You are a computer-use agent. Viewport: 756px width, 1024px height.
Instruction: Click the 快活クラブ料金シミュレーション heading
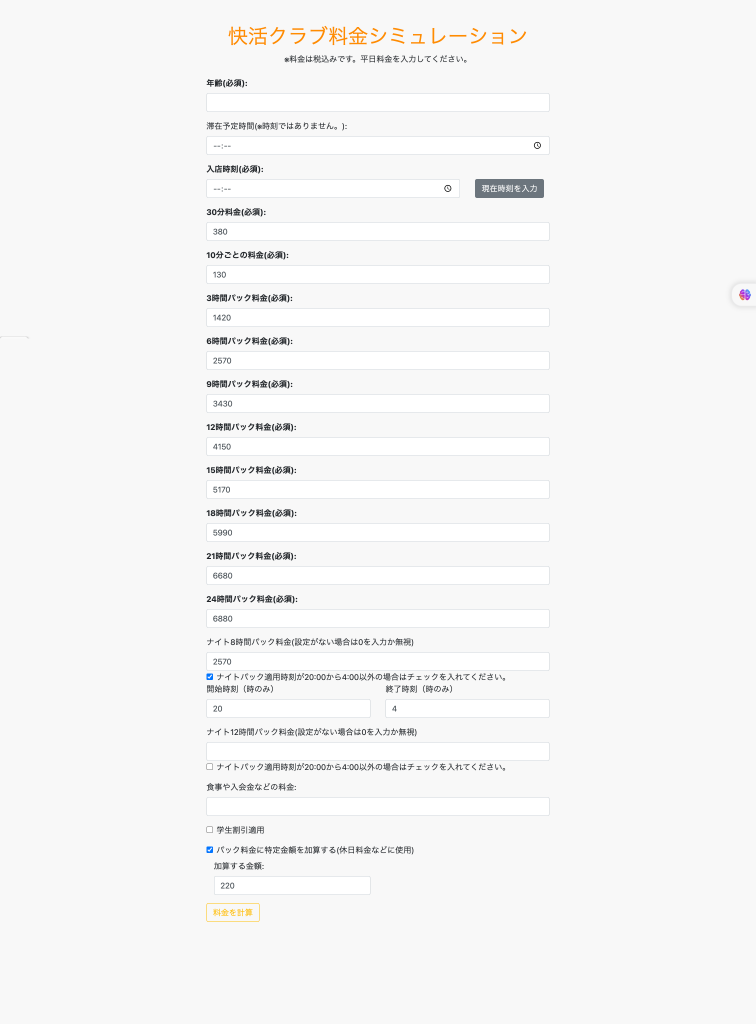tap(378, 36)
